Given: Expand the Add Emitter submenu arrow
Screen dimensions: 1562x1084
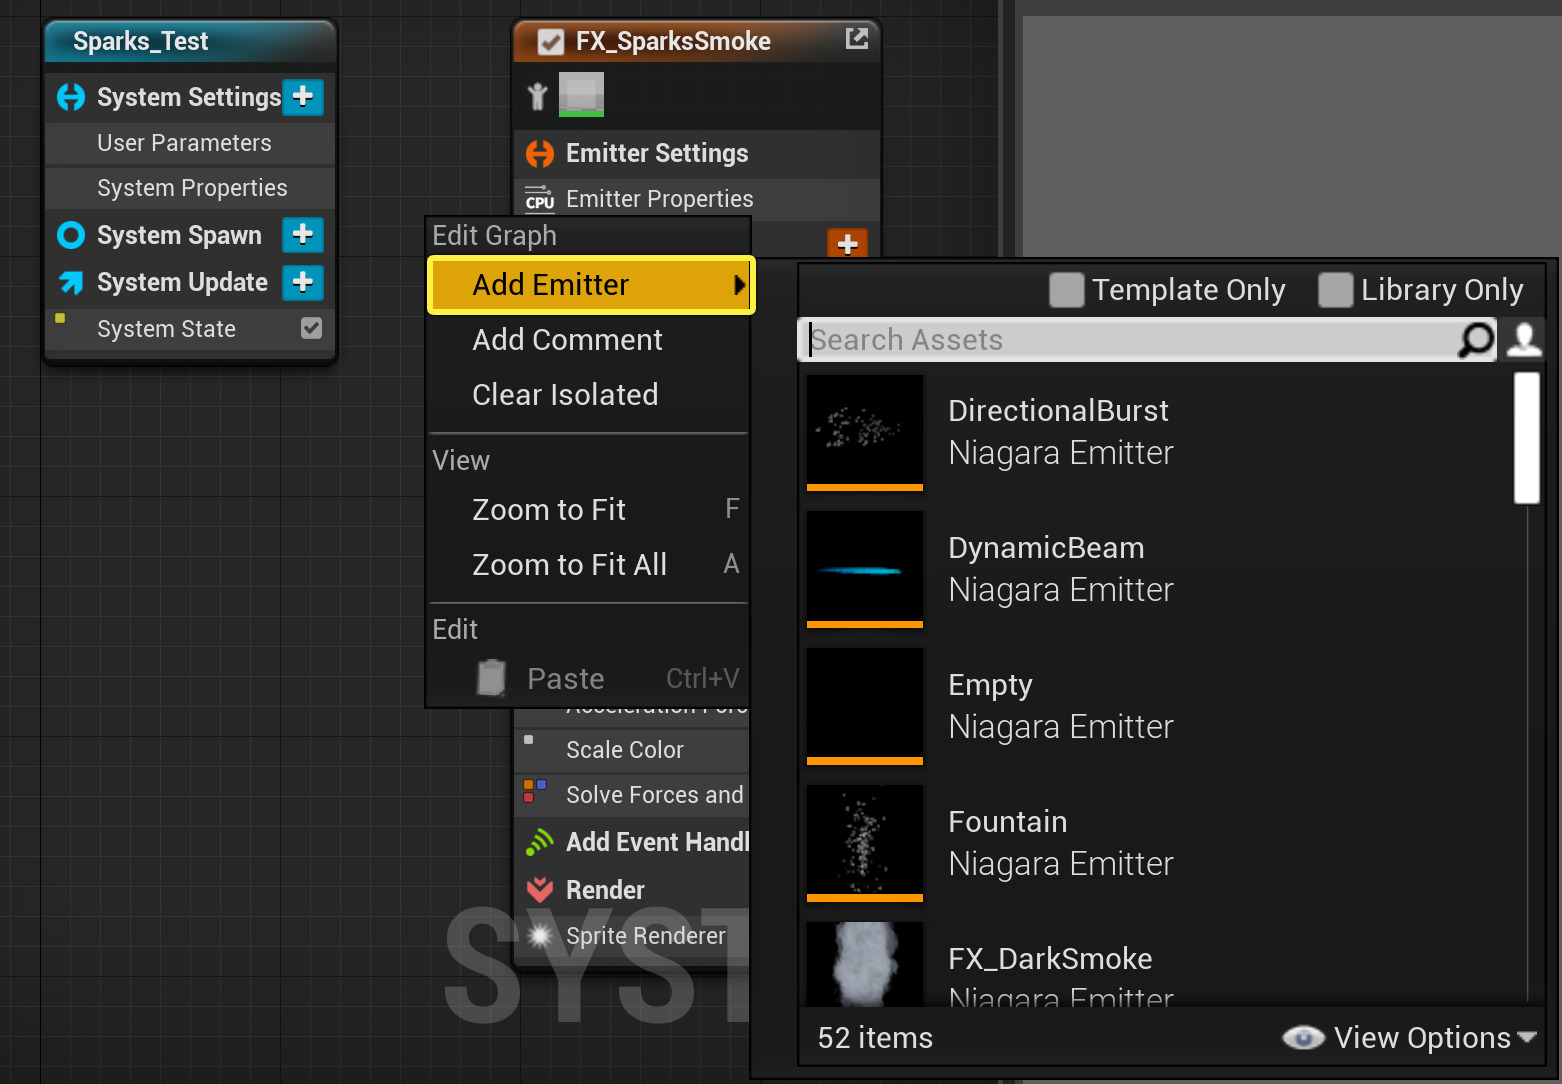Looking at the screenshot, I should [739, 285].
